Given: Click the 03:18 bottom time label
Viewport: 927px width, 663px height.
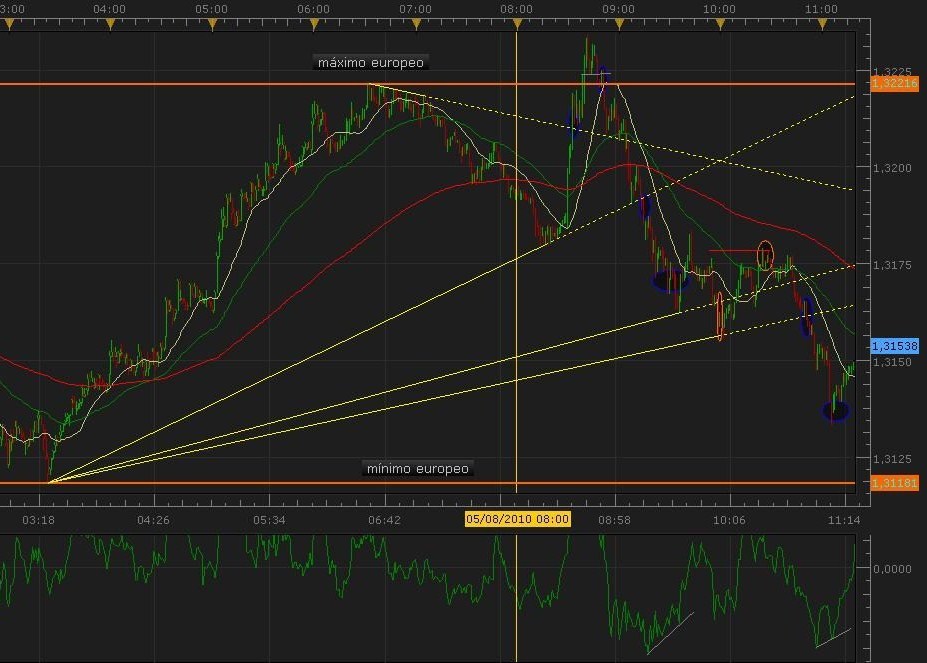Looking at the screenshot, I should 38,520.
